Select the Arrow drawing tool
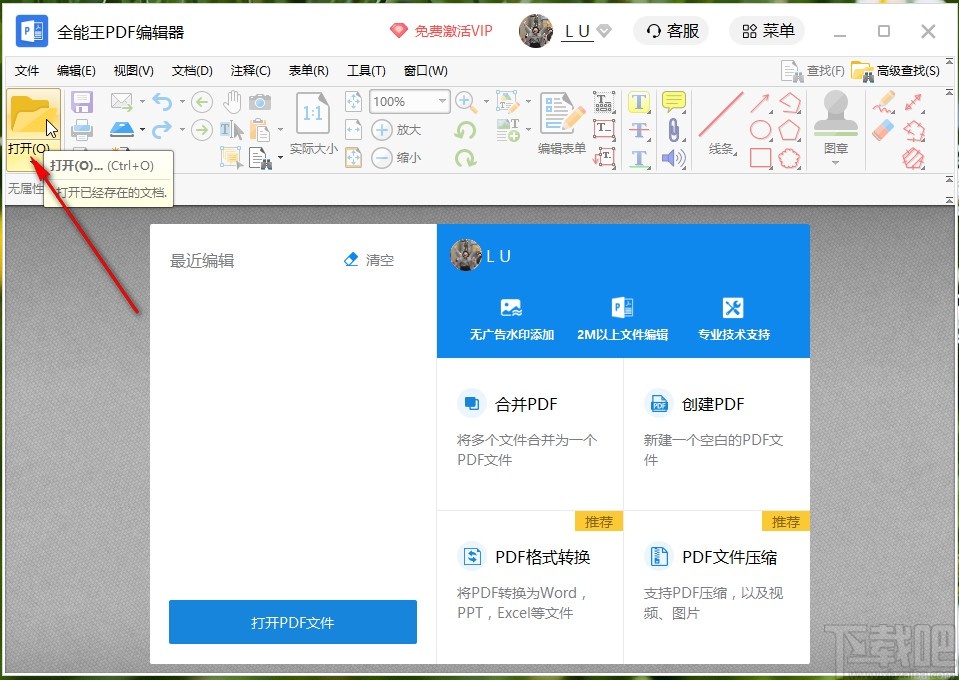Screen dimensions: 959x680 (x=760, y=102)
